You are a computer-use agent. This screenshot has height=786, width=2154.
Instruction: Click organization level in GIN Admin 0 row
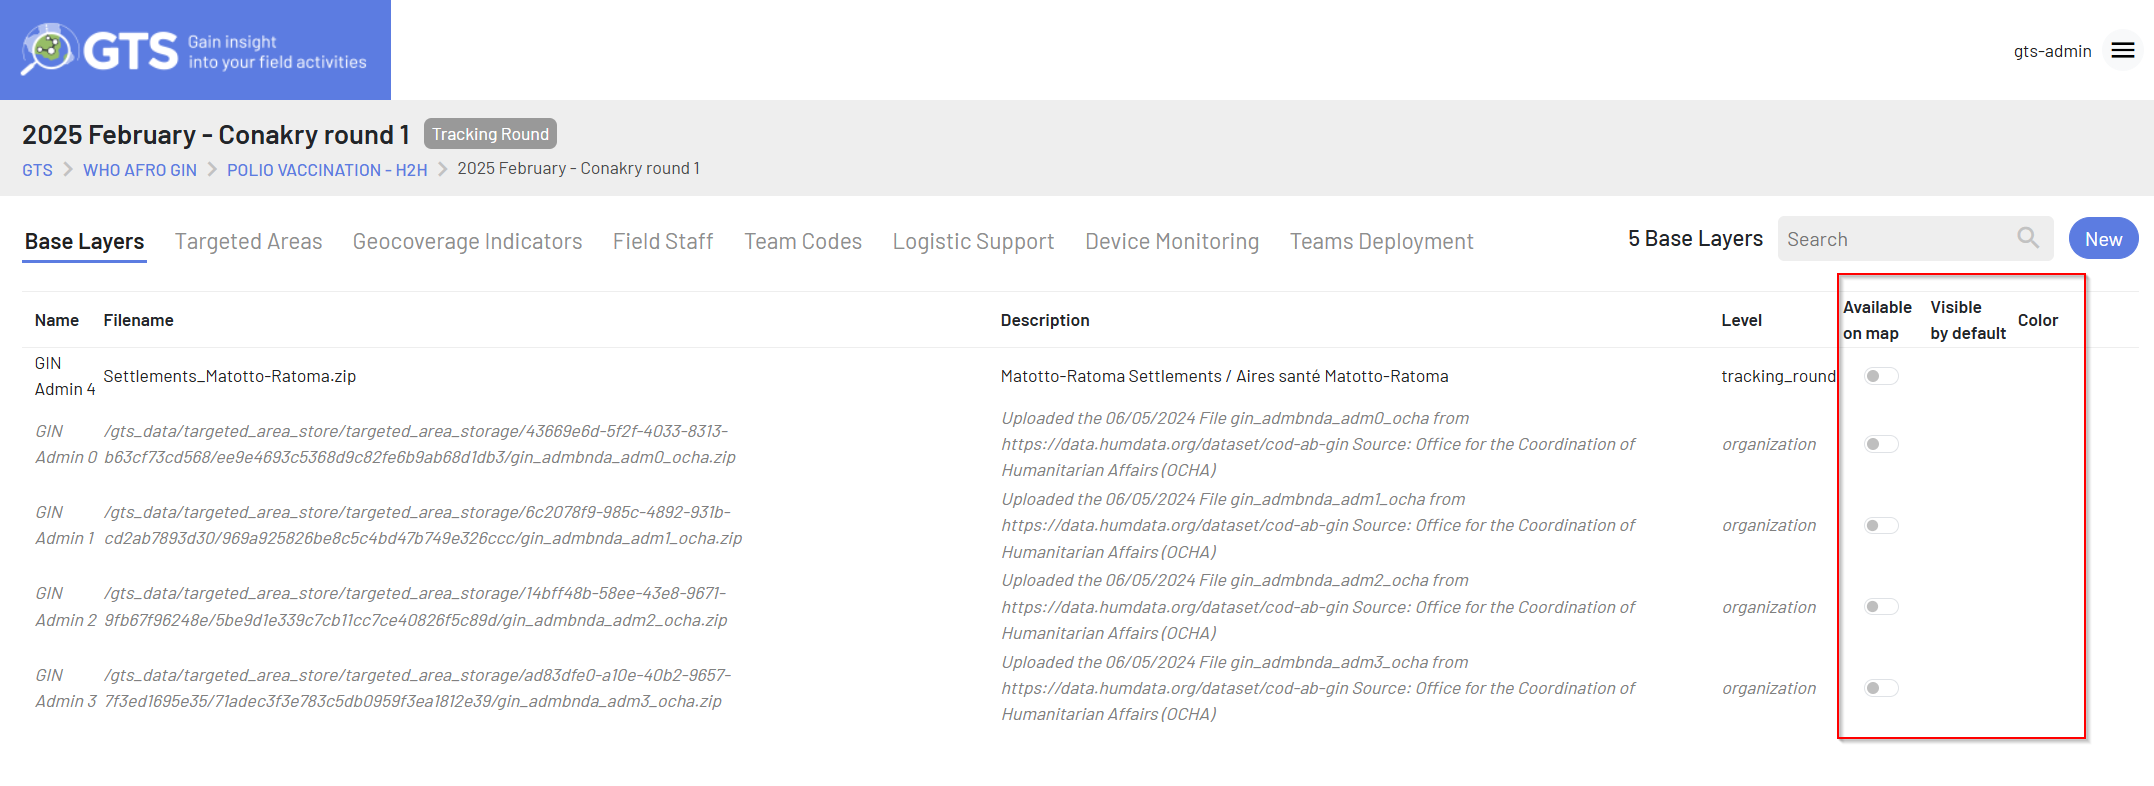click(1768, 444)
